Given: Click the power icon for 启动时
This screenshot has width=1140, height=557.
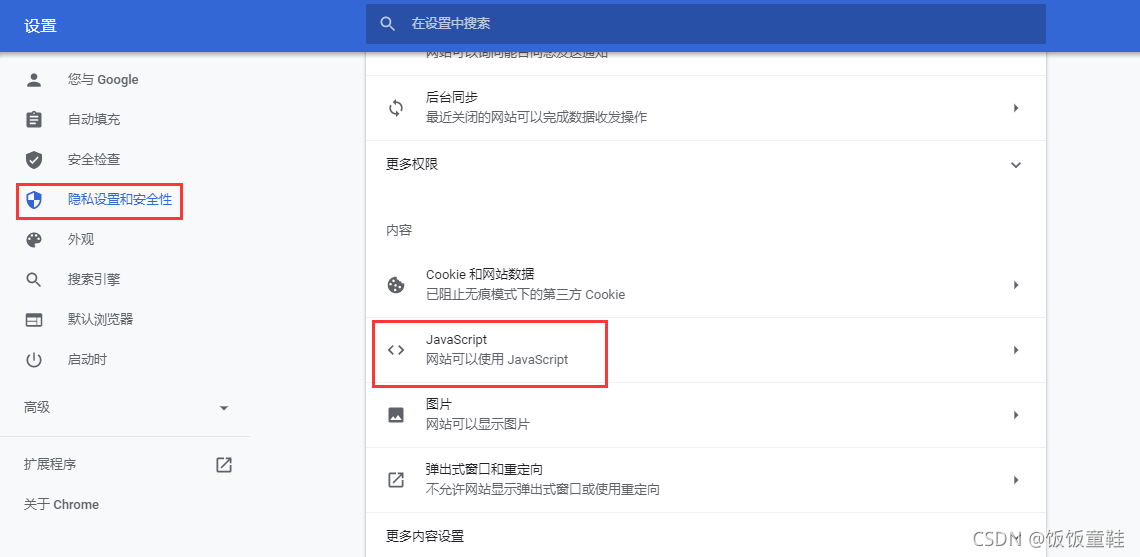Looking at the screenshot, I should point(34,360).
